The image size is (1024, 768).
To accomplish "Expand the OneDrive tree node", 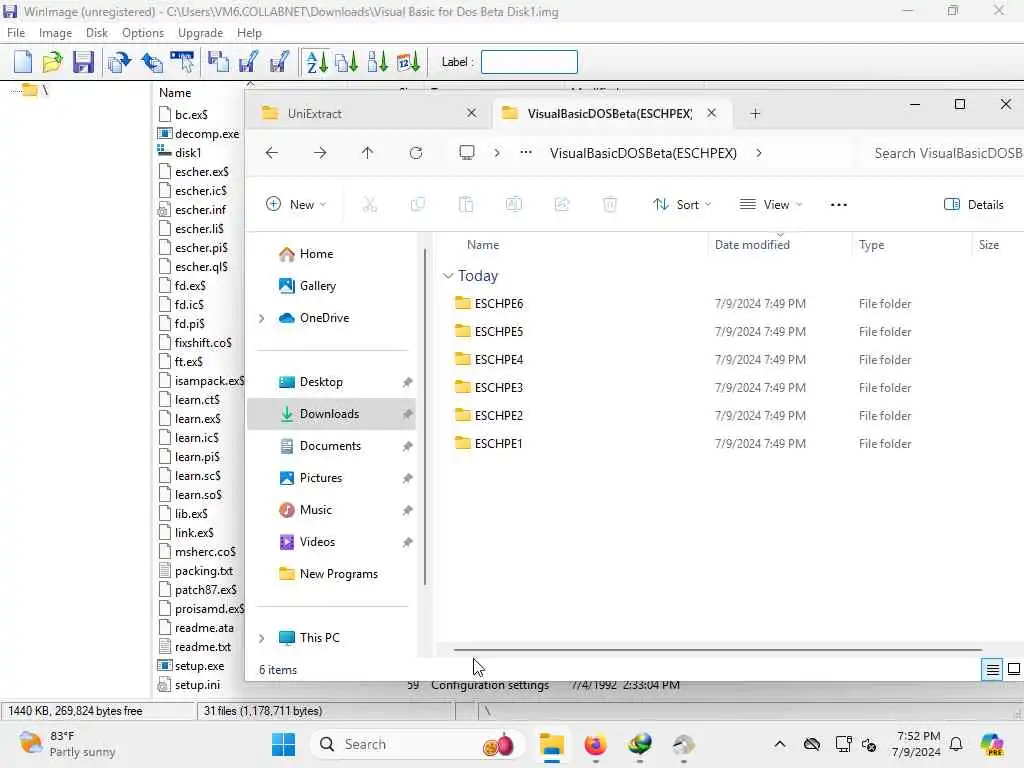I will 261,318.
